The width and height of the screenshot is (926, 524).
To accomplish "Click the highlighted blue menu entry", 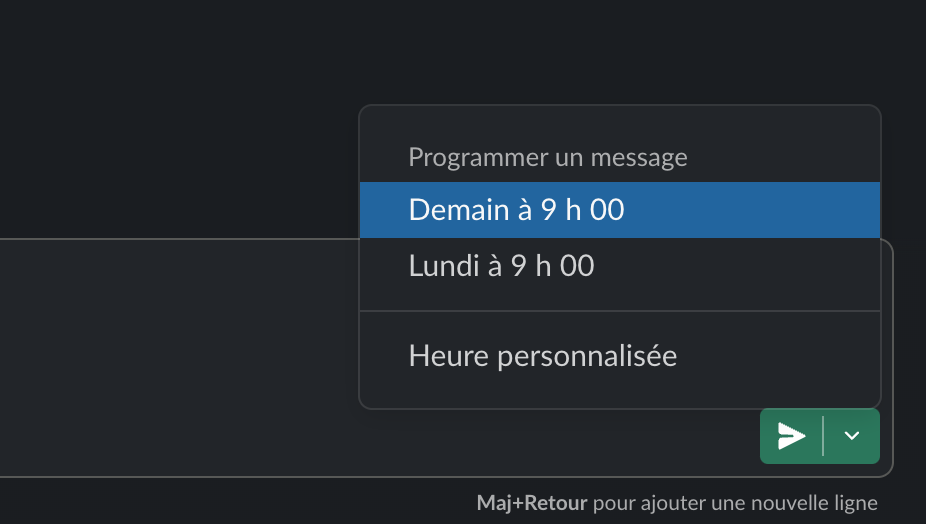I will [620, 210].
